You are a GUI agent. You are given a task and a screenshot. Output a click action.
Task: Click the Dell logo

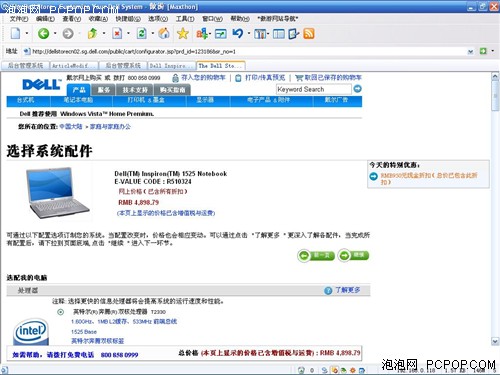[x=42, y=84]
